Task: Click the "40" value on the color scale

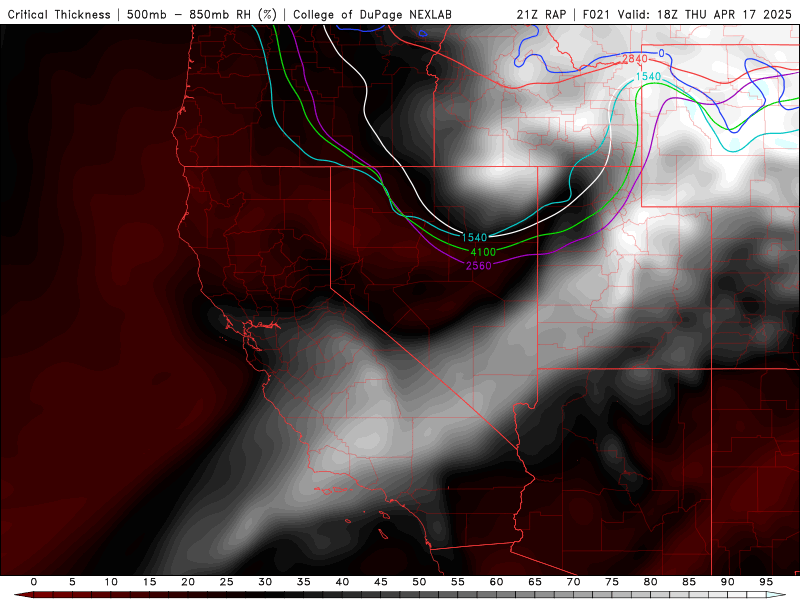Action: pos(342,582)
